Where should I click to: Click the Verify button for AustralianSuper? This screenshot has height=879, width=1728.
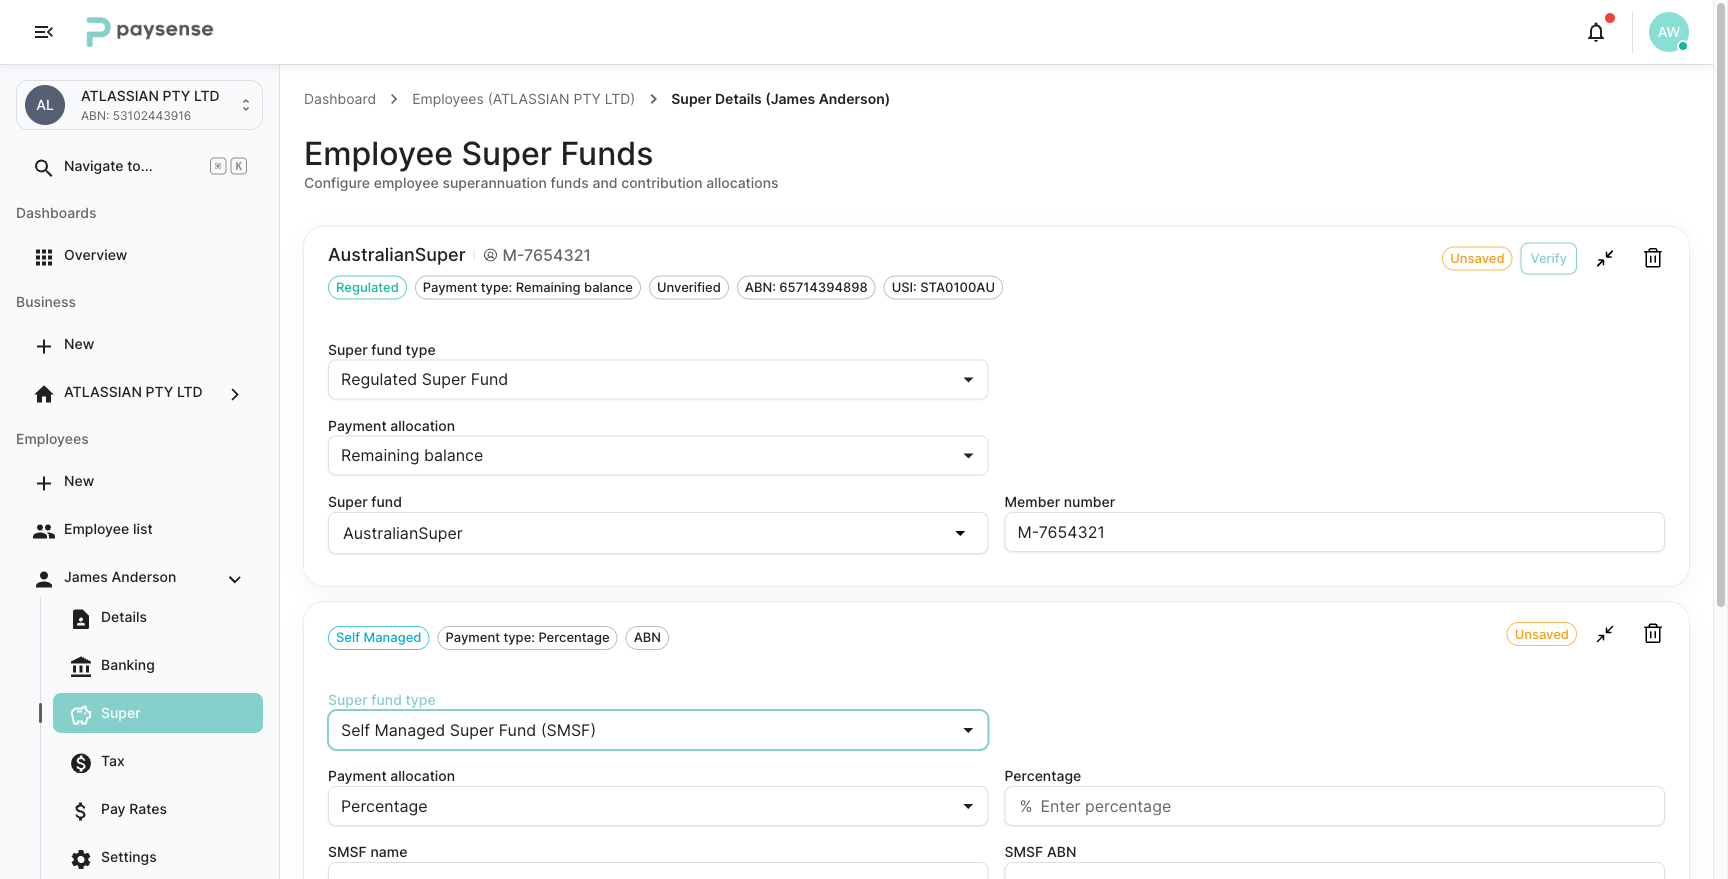(x=1548, y=258)
